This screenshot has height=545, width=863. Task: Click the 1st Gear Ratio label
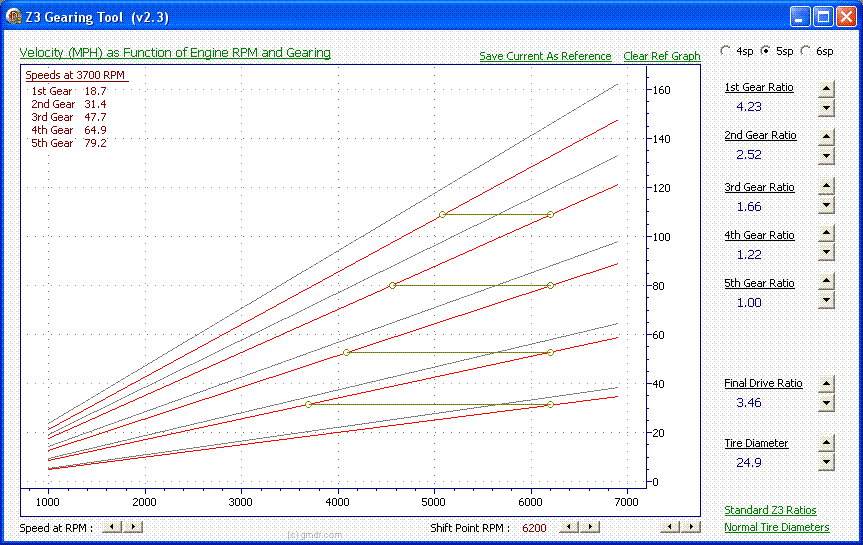[x=758, y=87]
